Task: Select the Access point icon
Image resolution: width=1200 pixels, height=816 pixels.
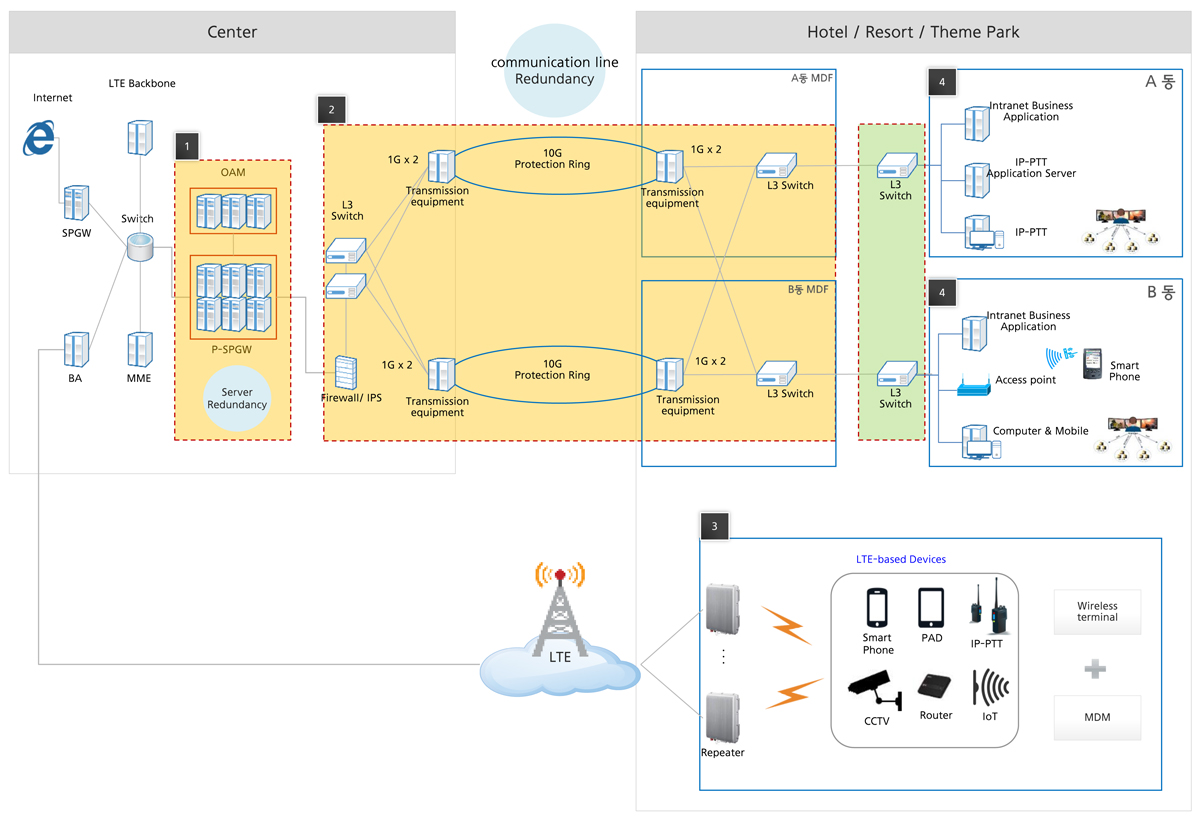Action: [x=970, y=384]
